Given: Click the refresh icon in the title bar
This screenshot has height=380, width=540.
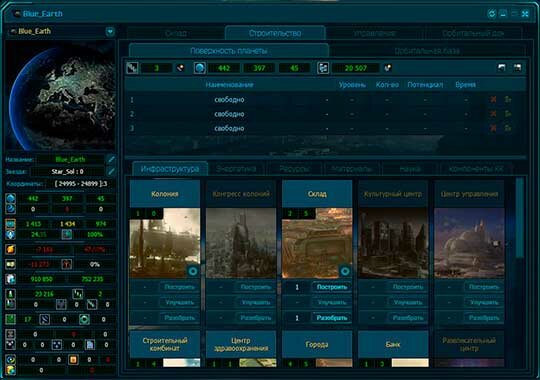Looking at the screenshot, I should click(x=492, y=13).
